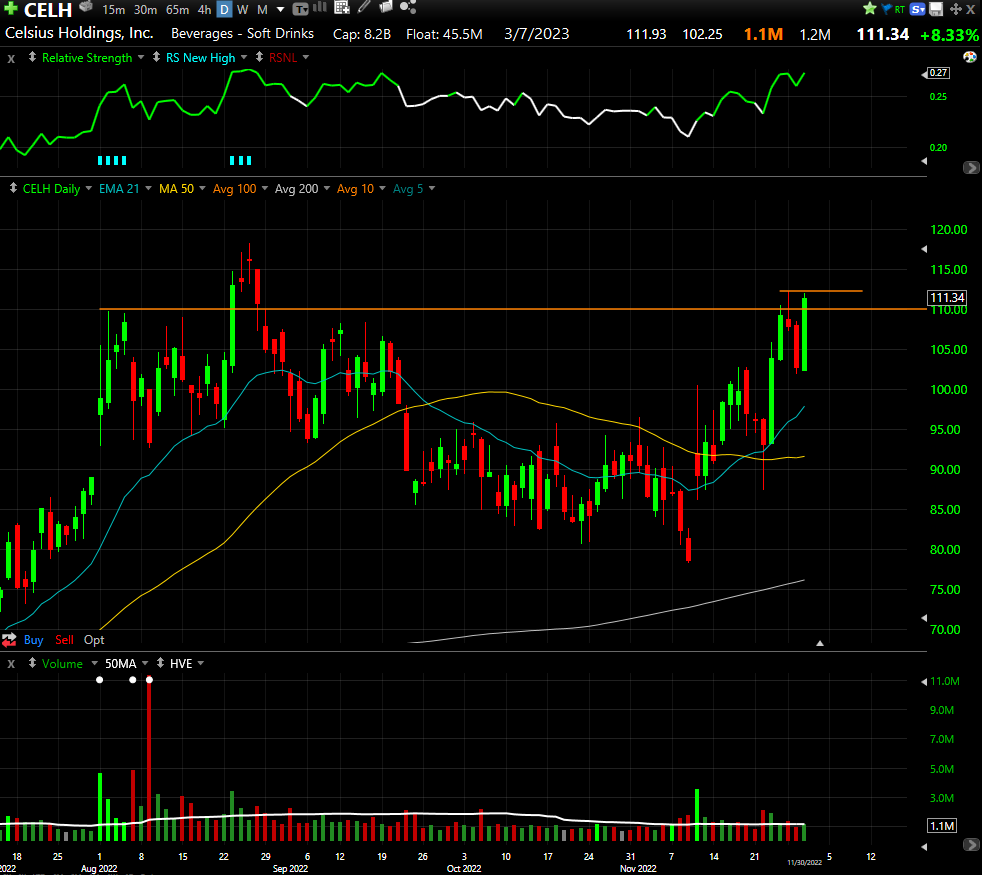Select the W weekly timeframe

click(x=243, y=9)
